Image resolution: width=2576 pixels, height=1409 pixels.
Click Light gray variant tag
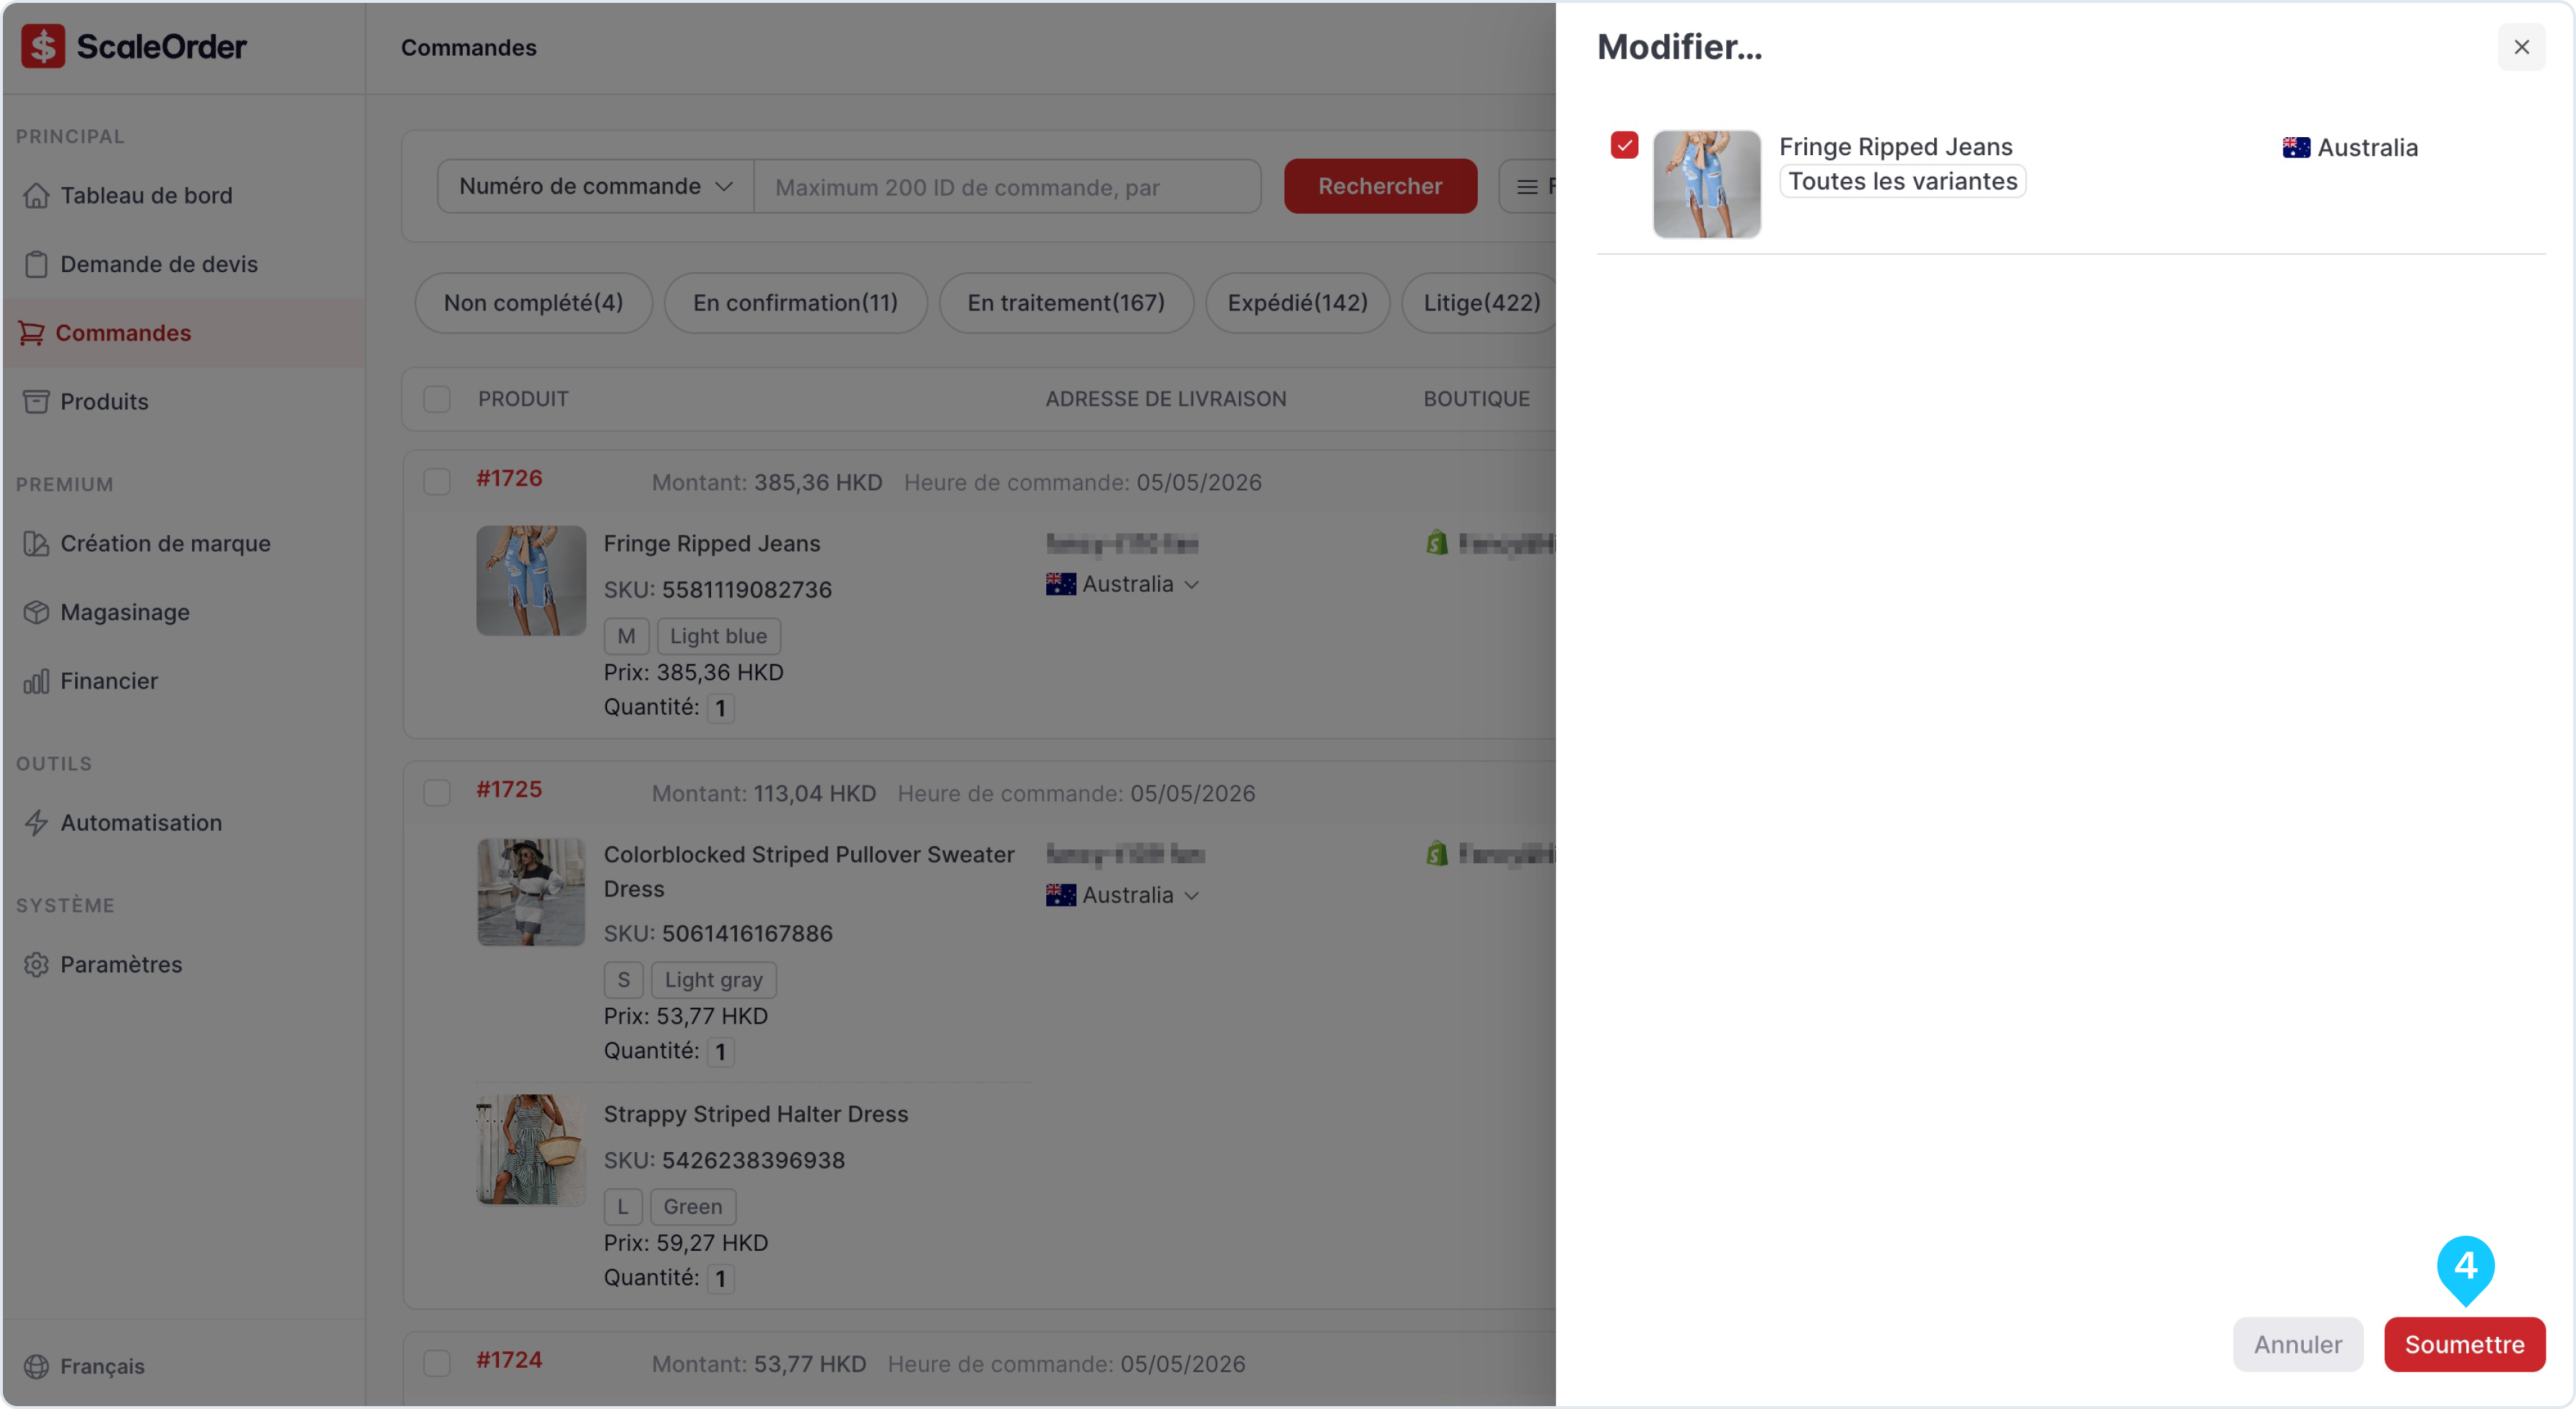(713, 980)
